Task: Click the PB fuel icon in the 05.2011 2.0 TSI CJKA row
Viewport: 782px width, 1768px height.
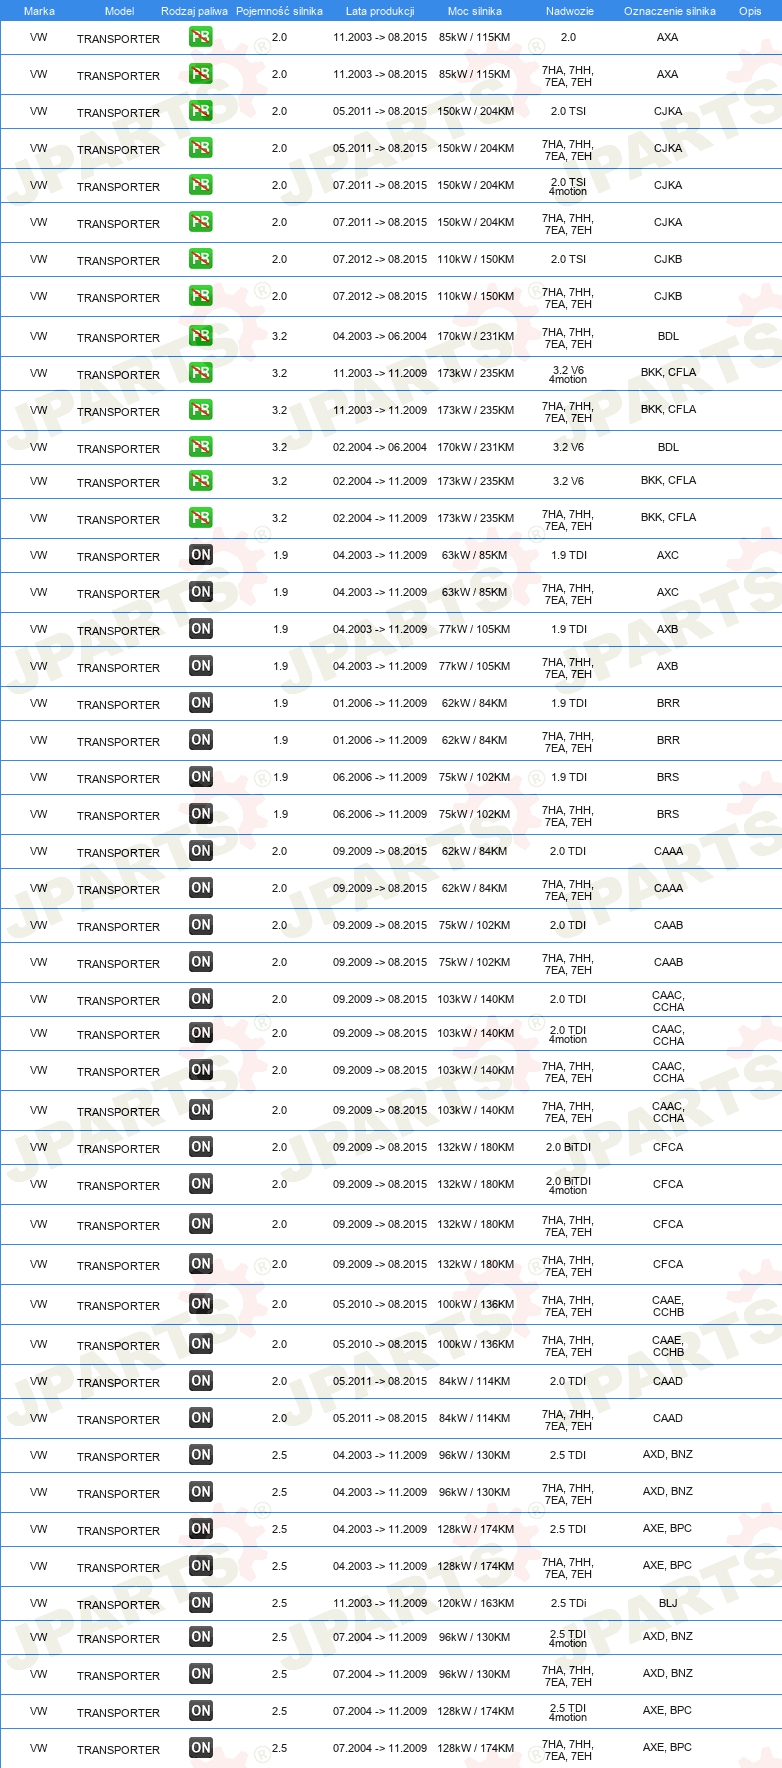Action: pyautogui.click(x=201, y=111)
